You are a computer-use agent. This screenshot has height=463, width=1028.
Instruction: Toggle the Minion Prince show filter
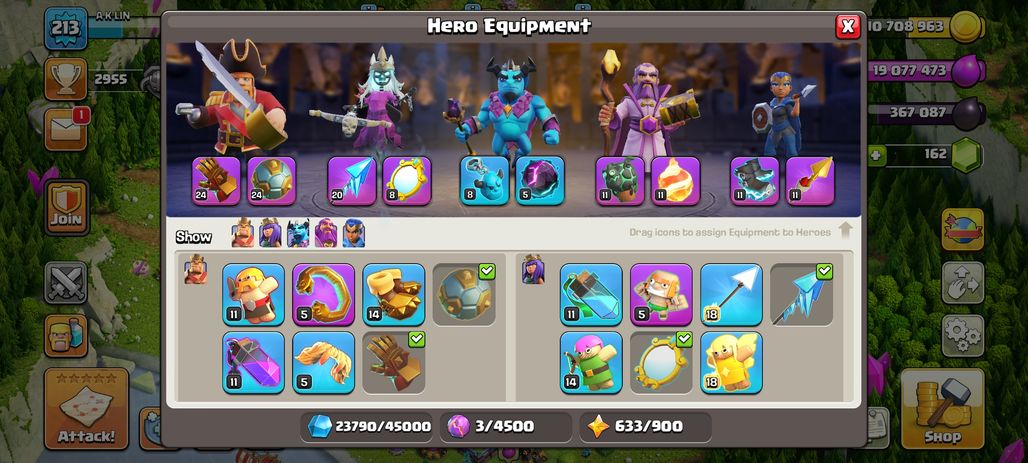click(x=298, y=233)
